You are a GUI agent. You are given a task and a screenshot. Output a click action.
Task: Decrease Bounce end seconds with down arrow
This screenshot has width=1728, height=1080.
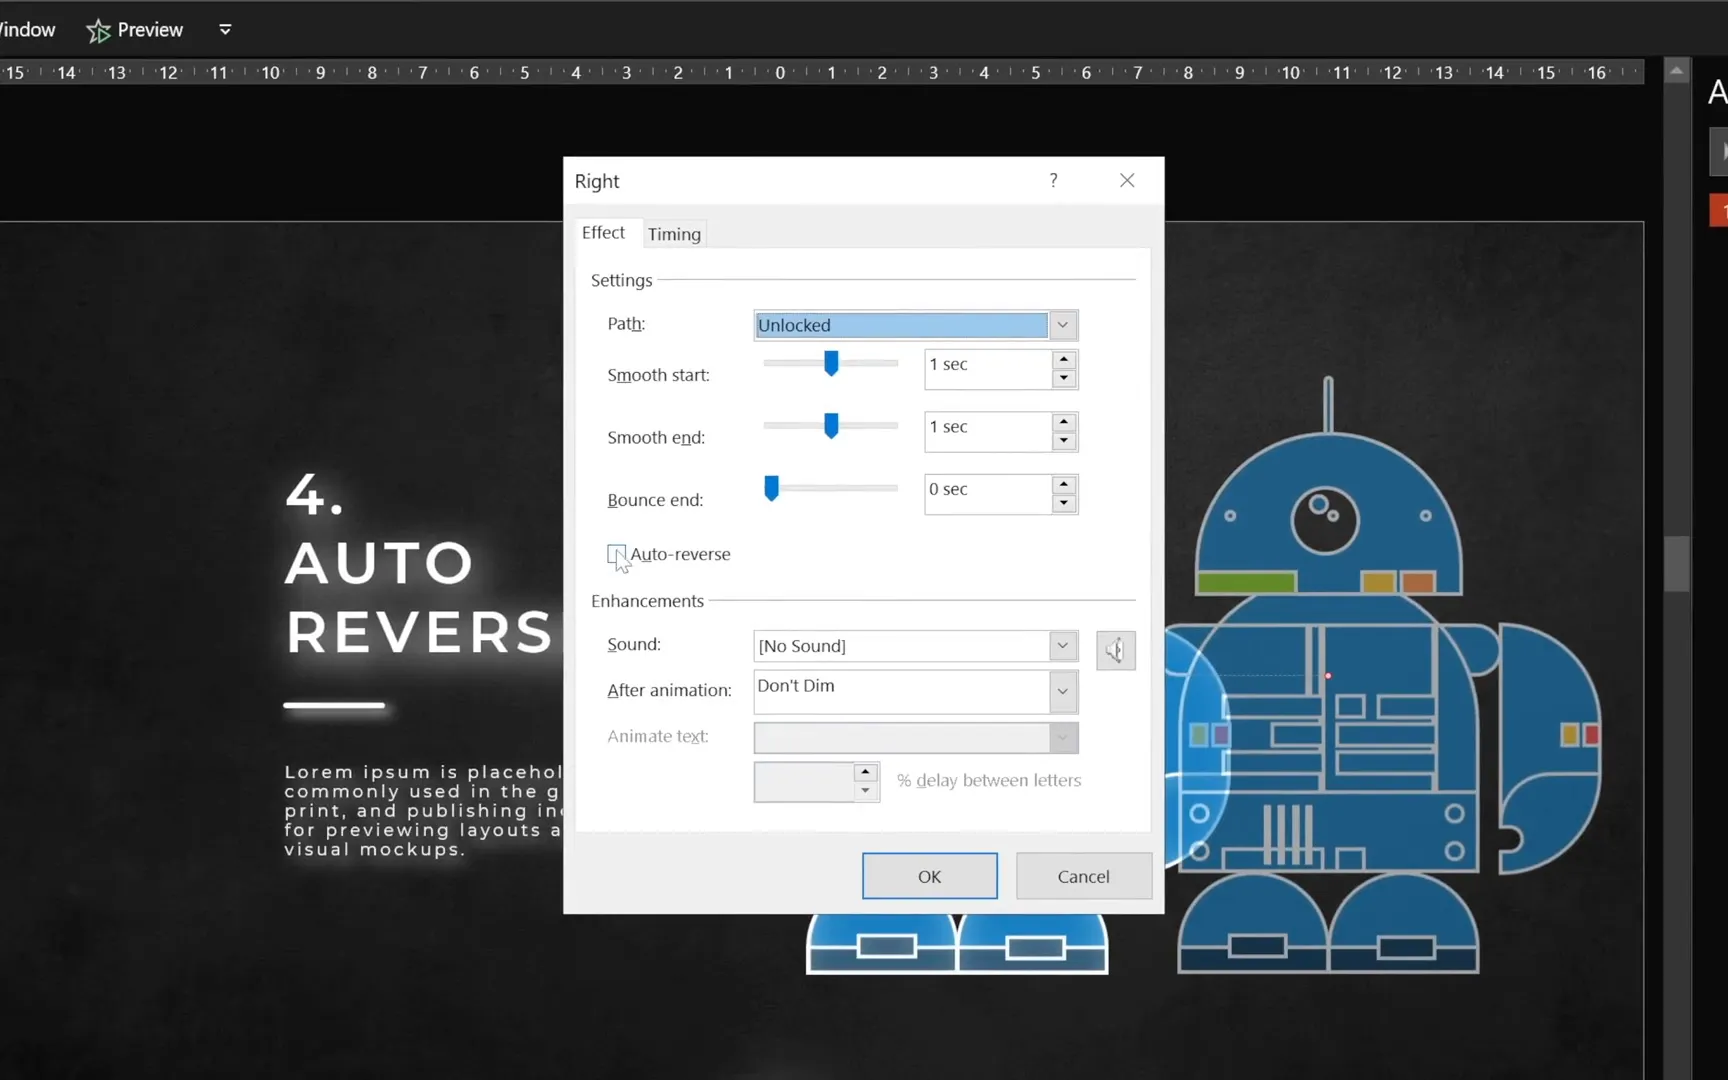(x=1064, y=503)
